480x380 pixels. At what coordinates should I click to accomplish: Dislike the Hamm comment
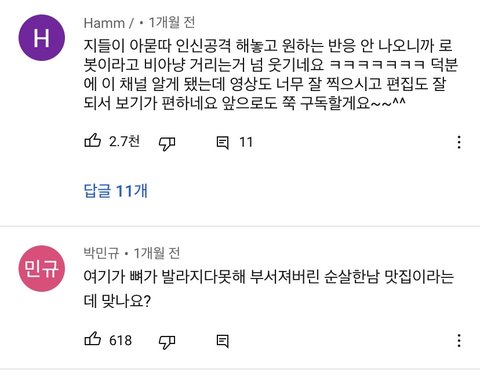(167, 143)
